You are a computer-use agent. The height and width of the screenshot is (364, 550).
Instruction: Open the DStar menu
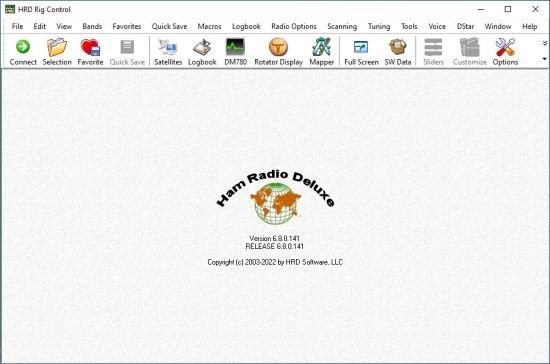pos(465,26)
